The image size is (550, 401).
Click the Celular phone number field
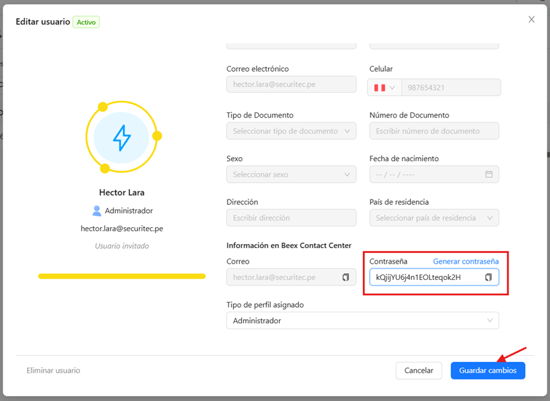pyautogui.click(x=451, y=87)
